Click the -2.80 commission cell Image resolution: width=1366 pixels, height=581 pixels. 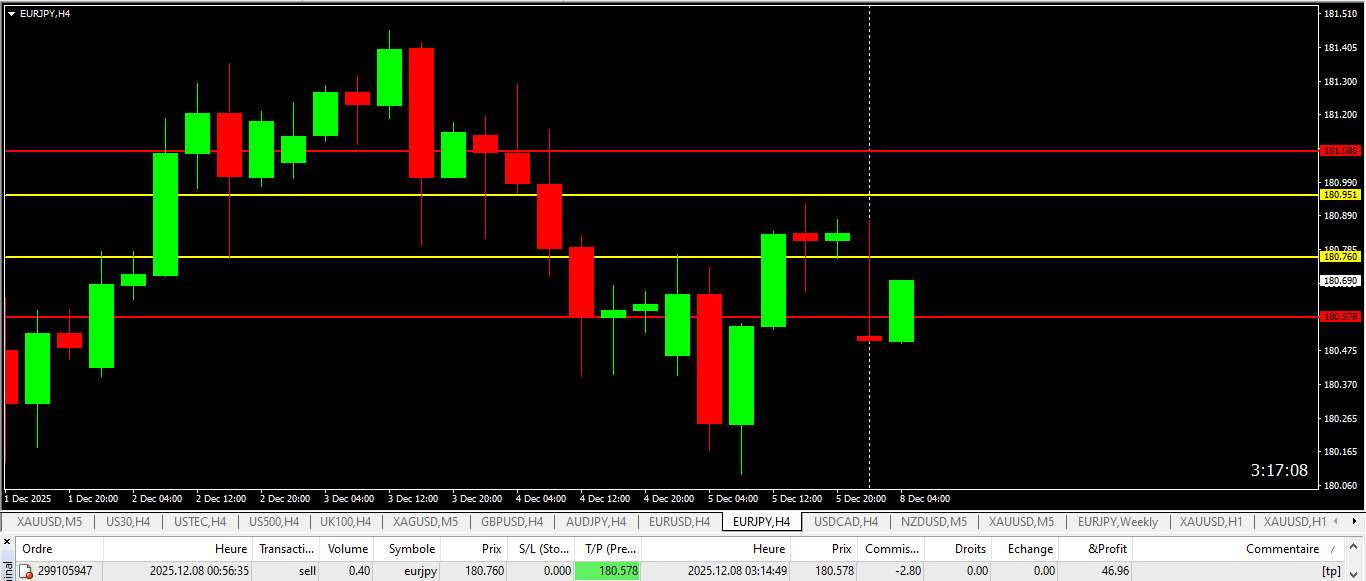coord(908,571)
